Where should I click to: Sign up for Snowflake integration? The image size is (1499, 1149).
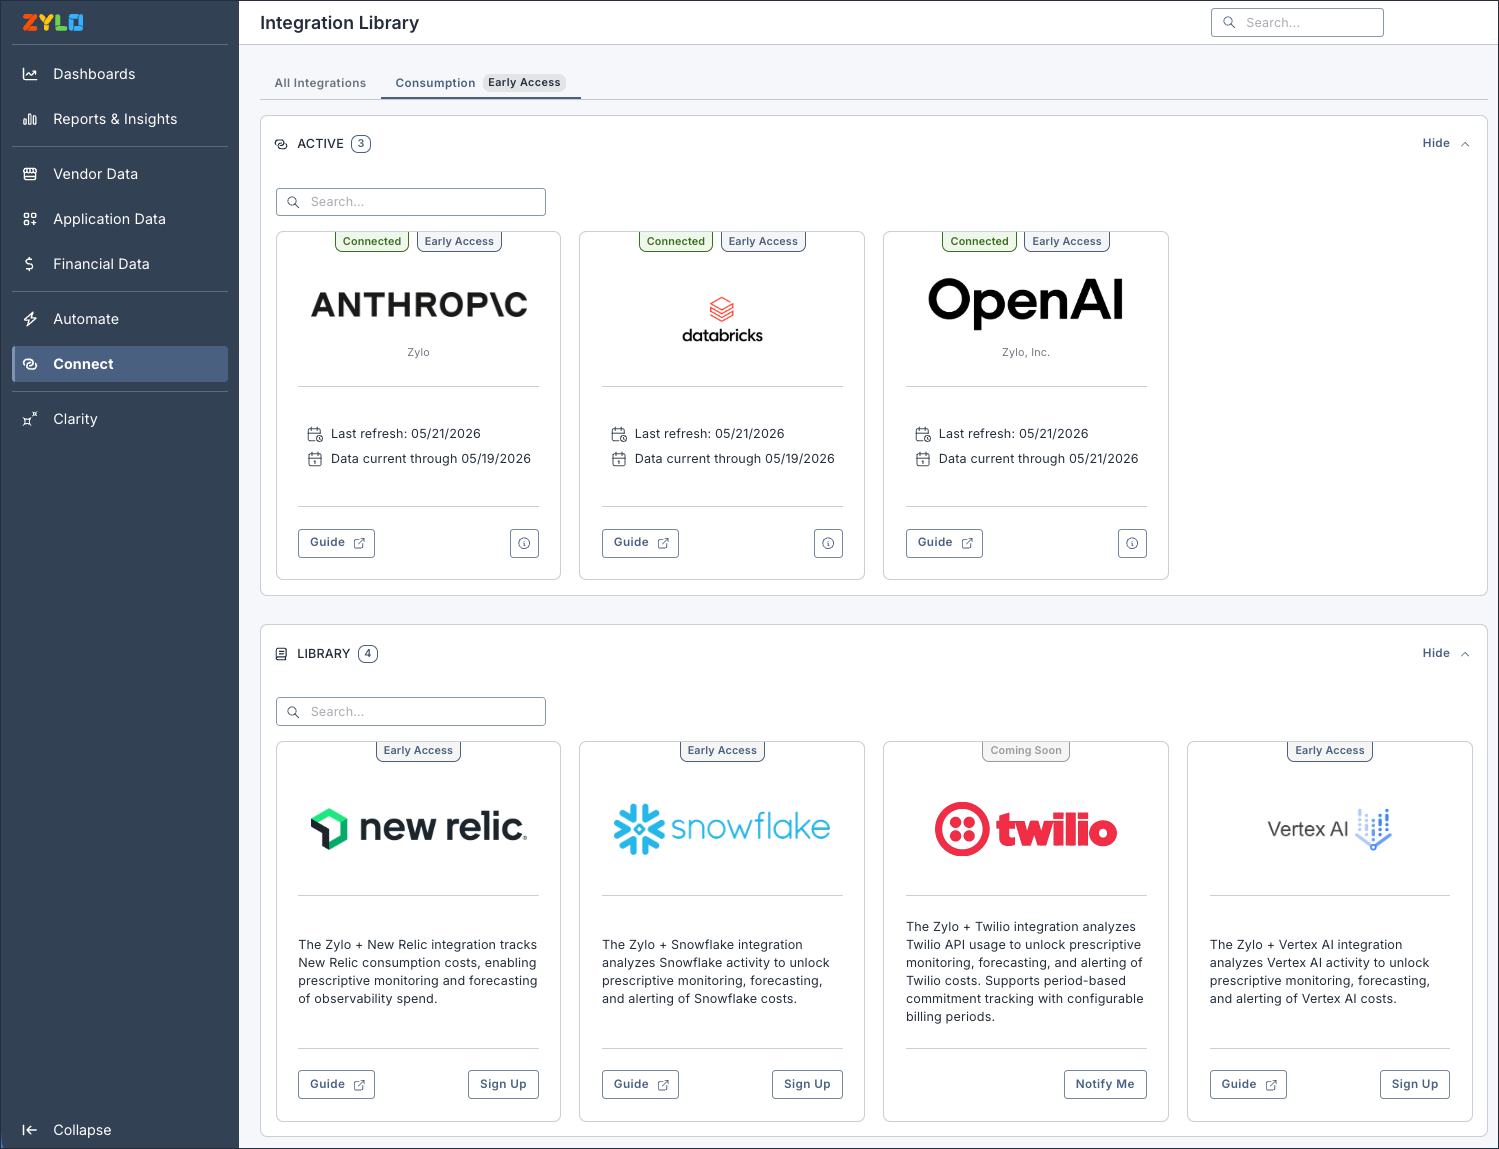coord(807,1085)
